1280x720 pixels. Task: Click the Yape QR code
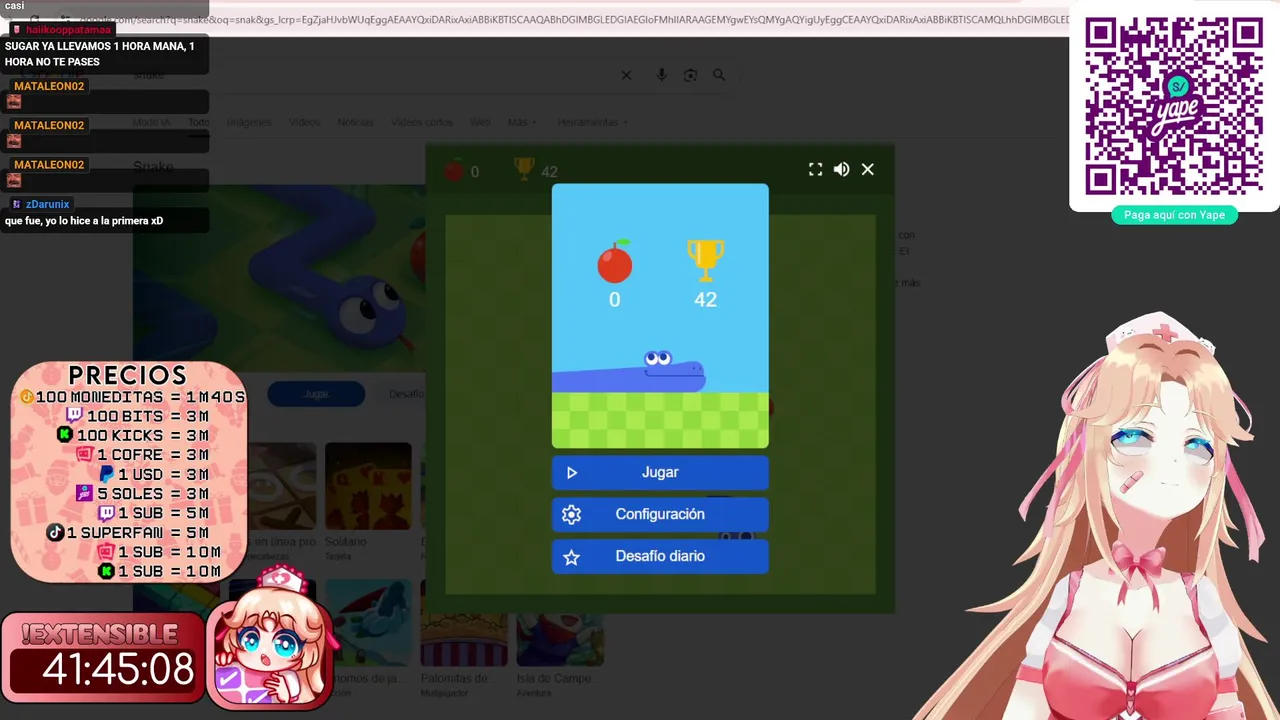1174,106
